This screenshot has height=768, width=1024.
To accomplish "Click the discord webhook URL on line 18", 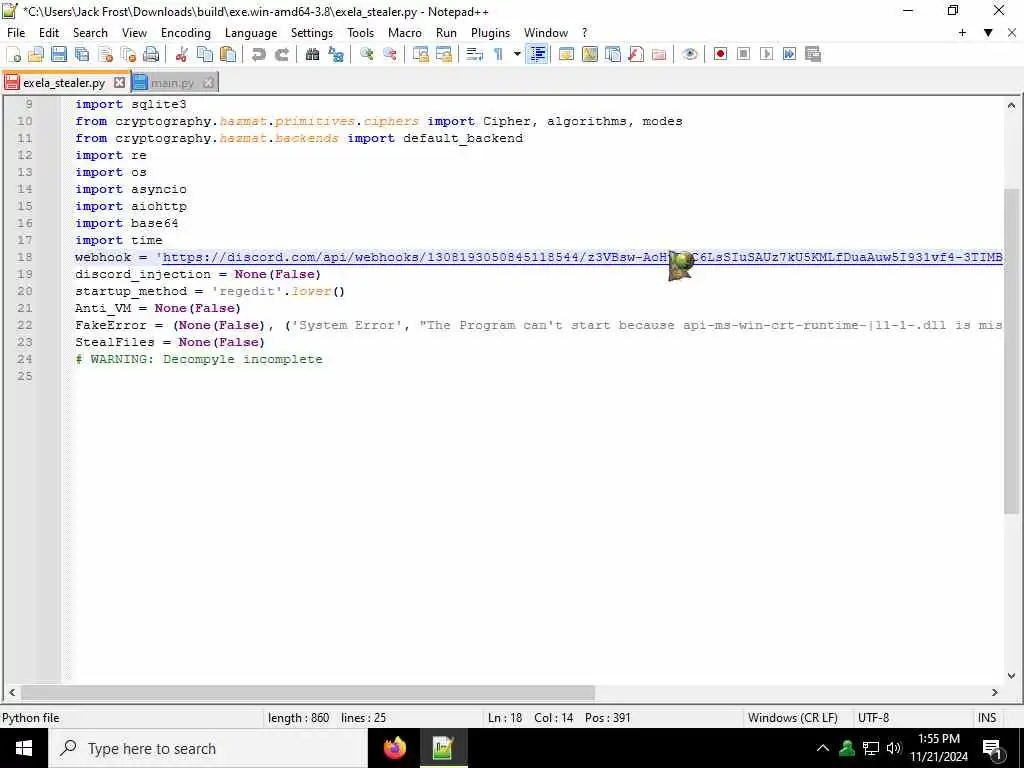I will click(x=583, y=257).
